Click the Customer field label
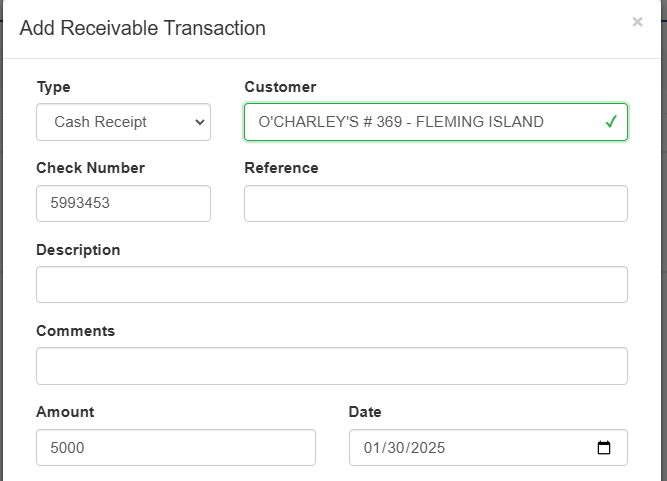667x481 pixels. click(x=280, y=87)
